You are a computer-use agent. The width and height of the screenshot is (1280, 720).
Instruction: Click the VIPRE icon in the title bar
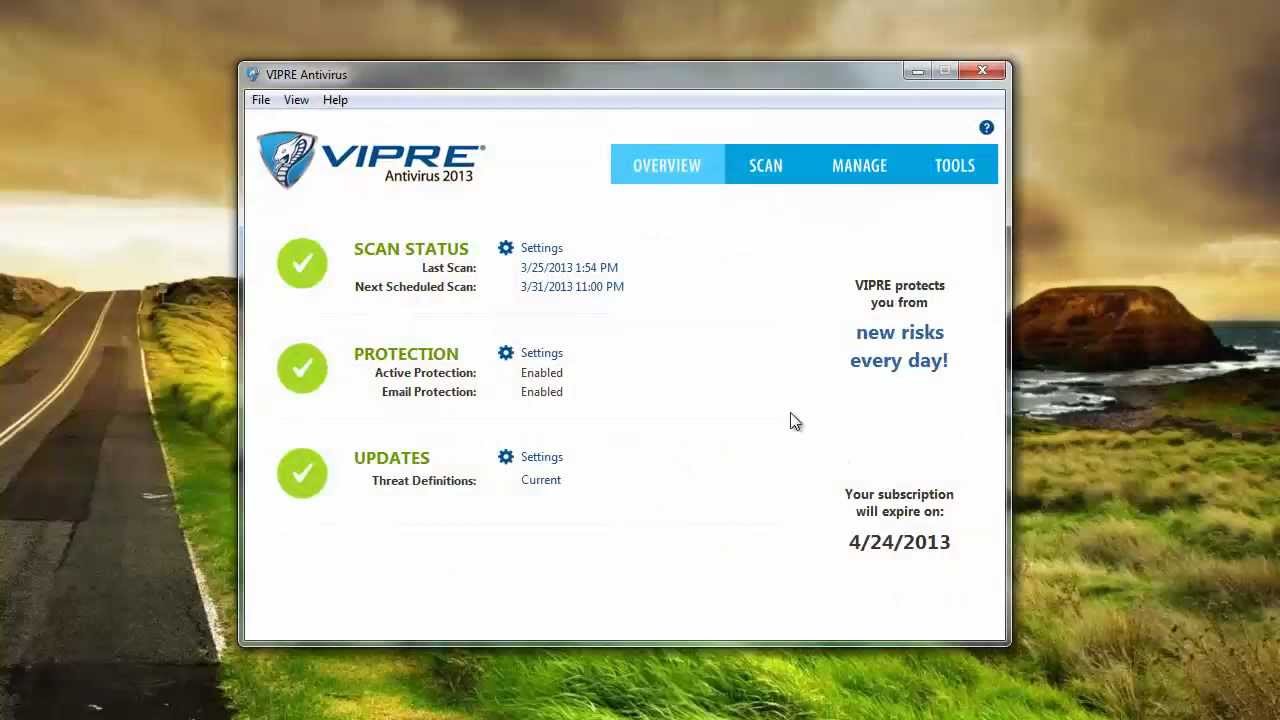(x=253, y=75)
